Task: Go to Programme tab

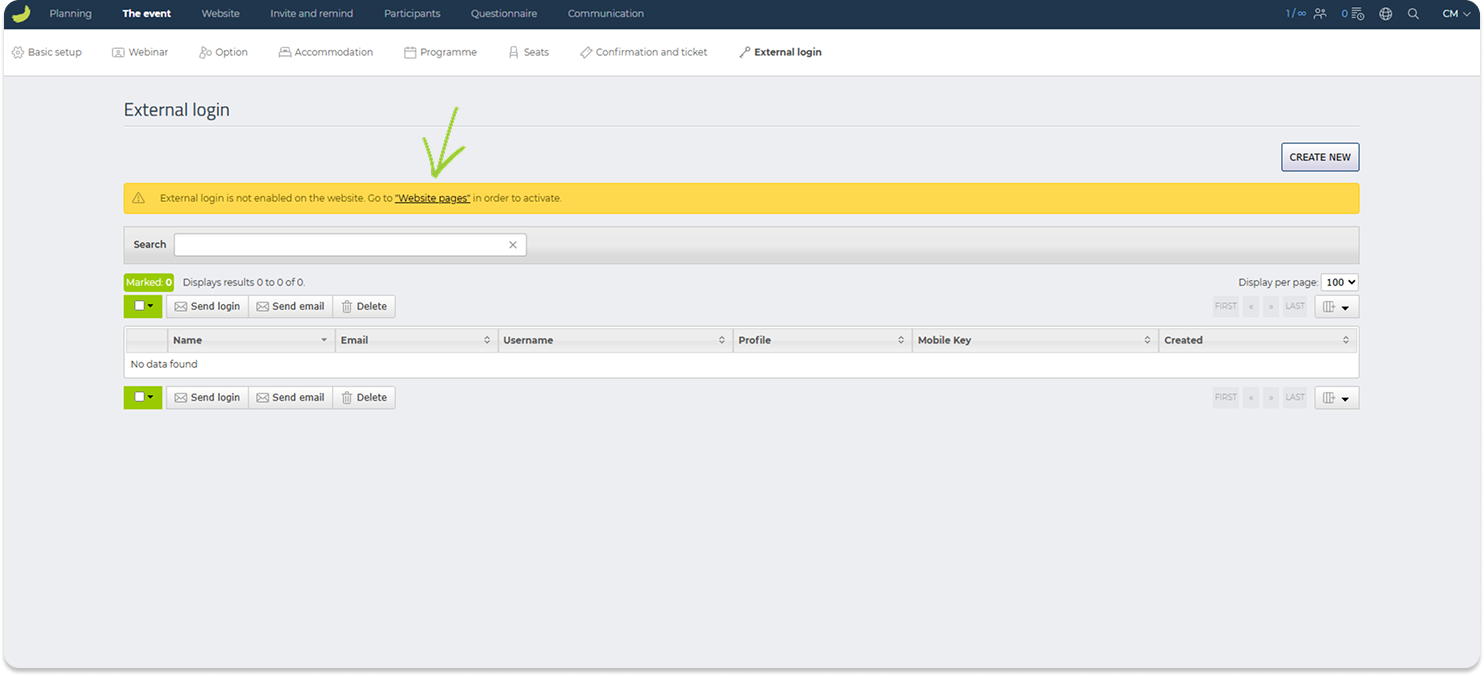Action: pyautogui.click(x=440, y=52)
